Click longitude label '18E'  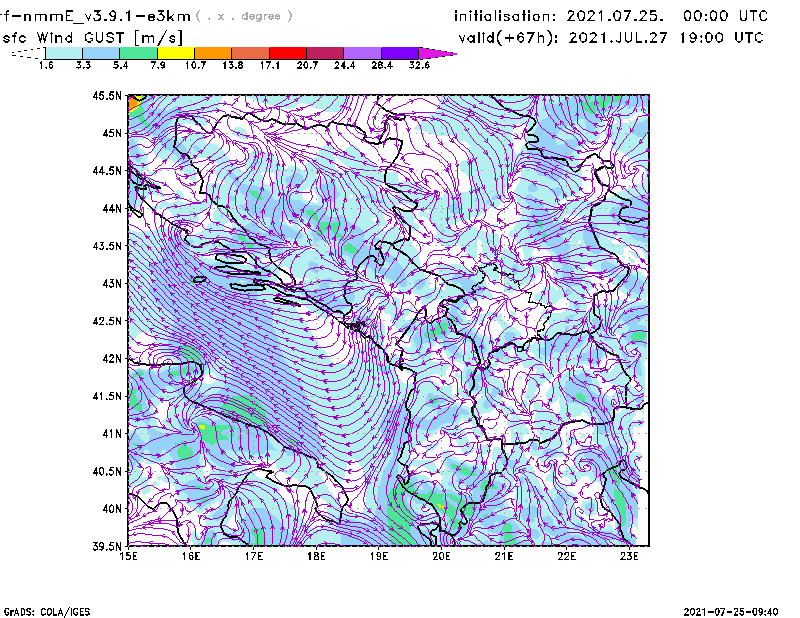point(316,556)
